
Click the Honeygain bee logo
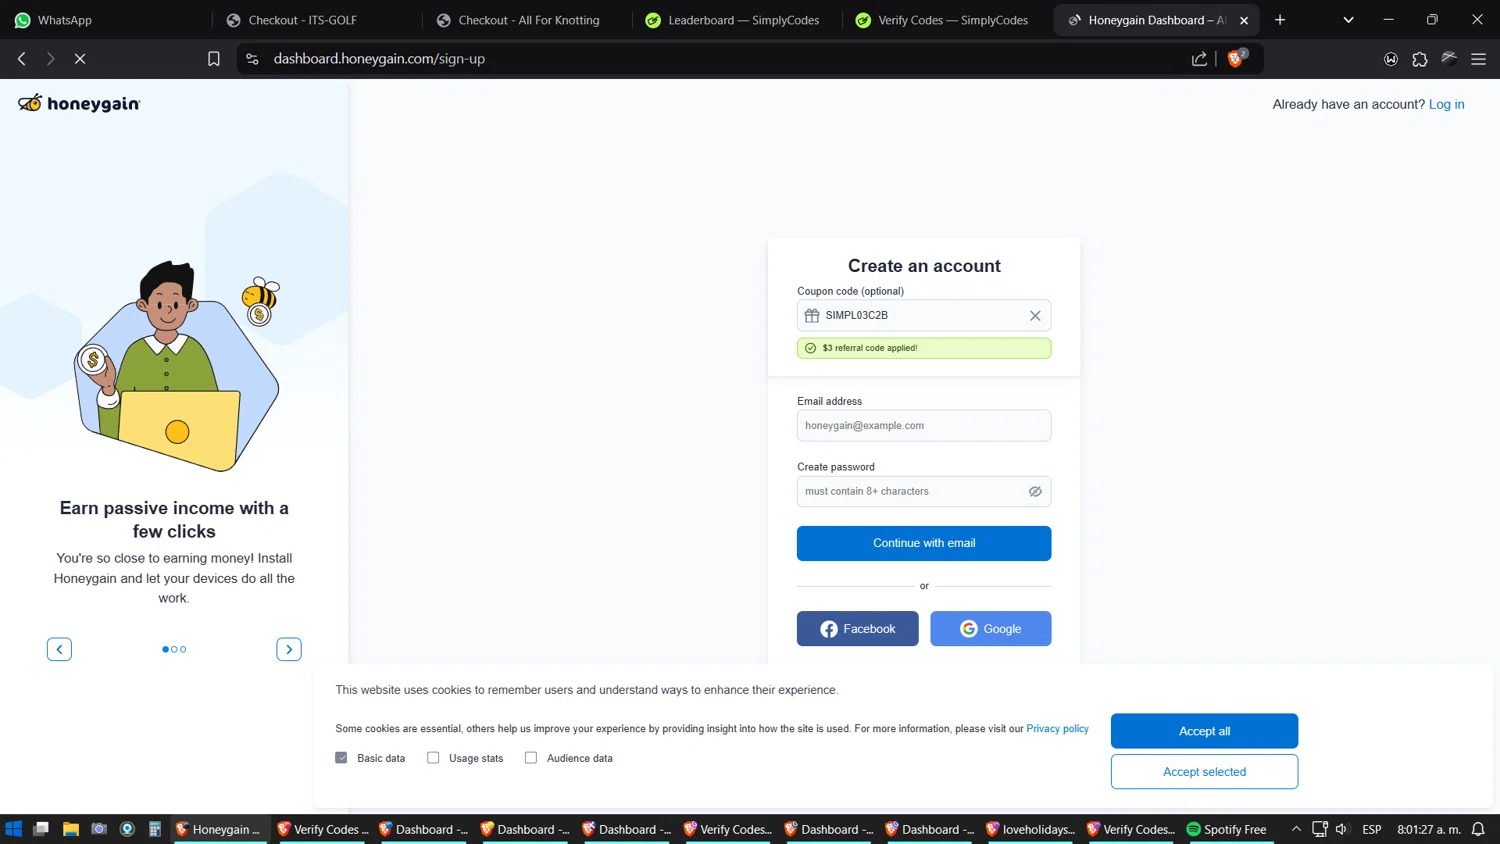(79, 103)
